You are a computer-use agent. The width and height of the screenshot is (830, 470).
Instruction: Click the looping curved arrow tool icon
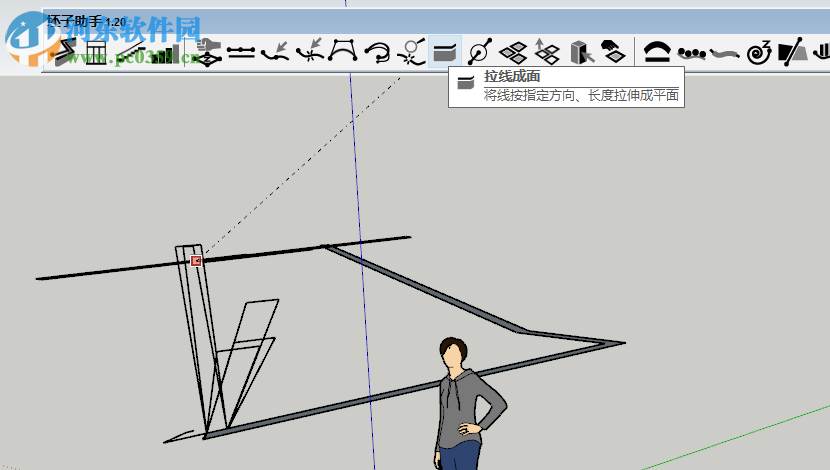[377, 52]
